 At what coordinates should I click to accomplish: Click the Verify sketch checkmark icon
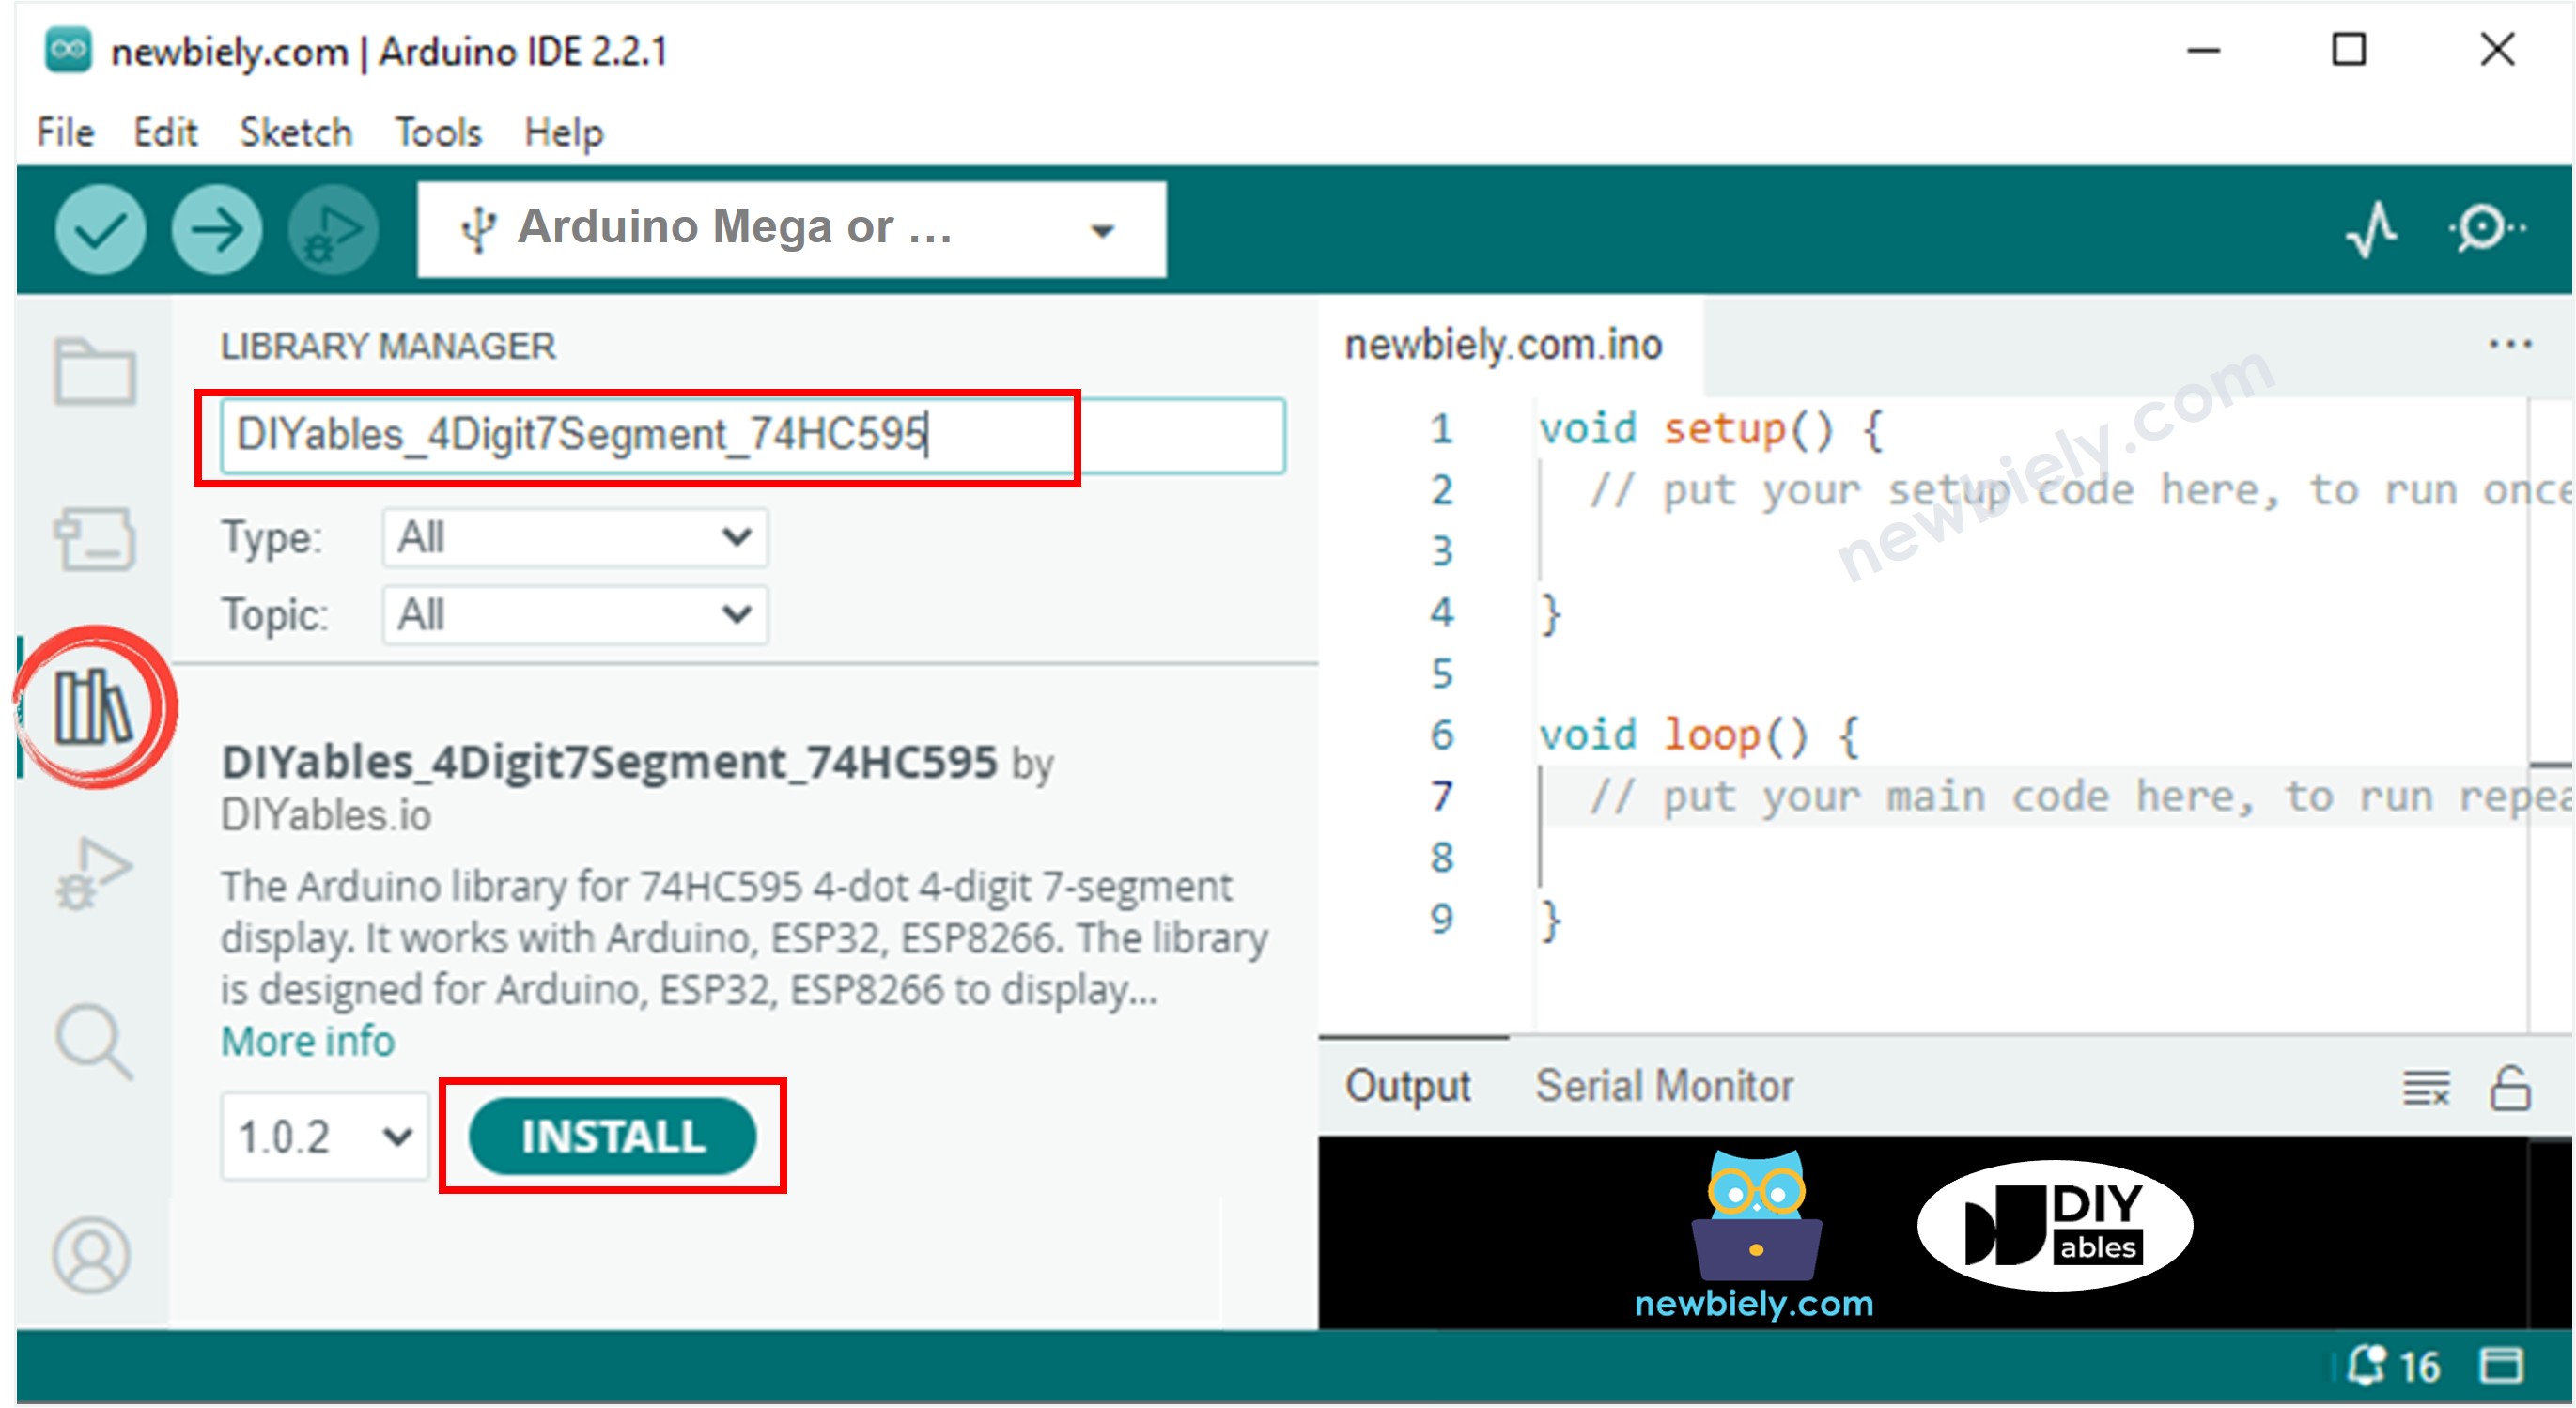click(x=101, y=230)
